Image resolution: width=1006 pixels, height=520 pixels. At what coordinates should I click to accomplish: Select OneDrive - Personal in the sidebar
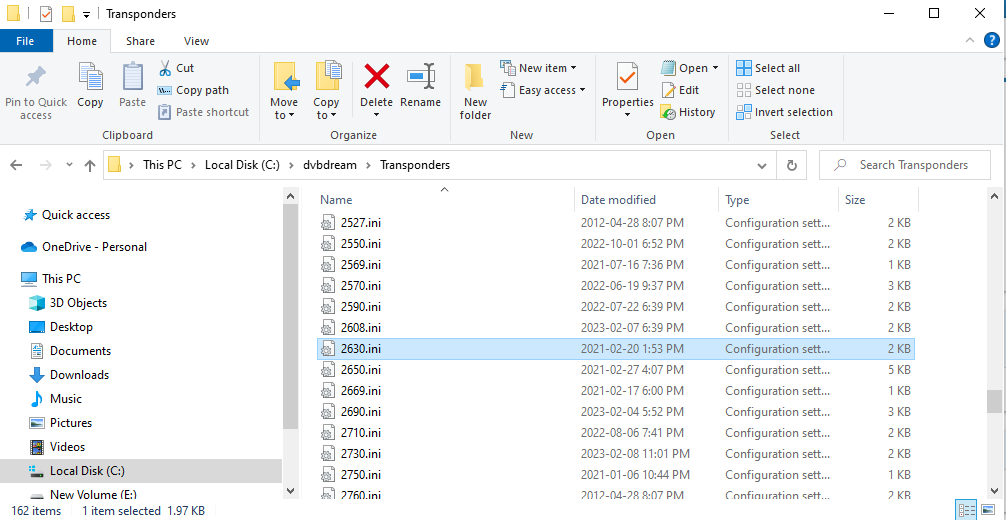(x=84, y=247)
